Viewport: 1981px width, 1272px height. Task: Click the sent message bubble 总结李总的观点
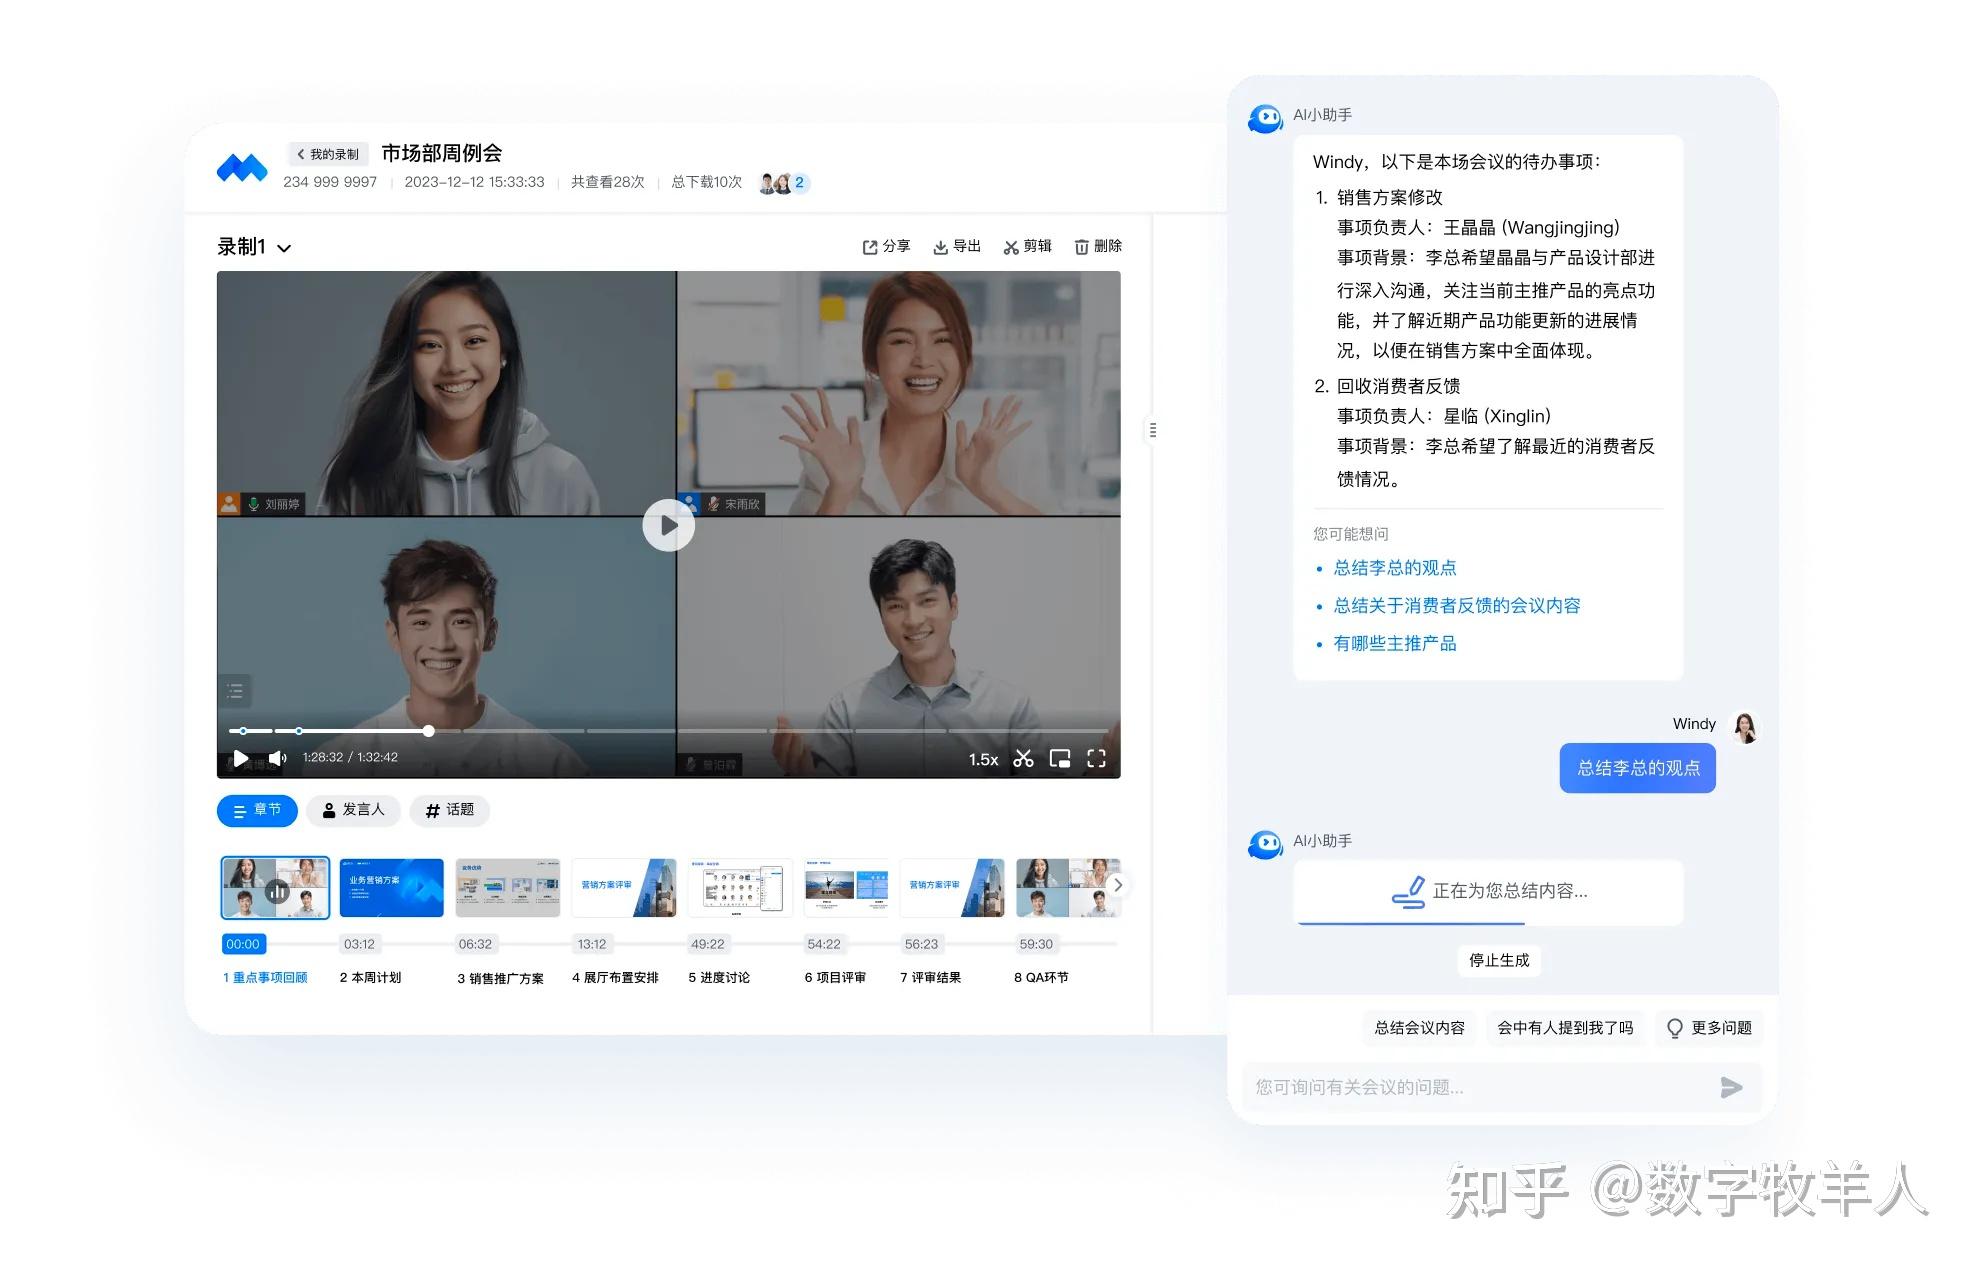coord(1637,769)
